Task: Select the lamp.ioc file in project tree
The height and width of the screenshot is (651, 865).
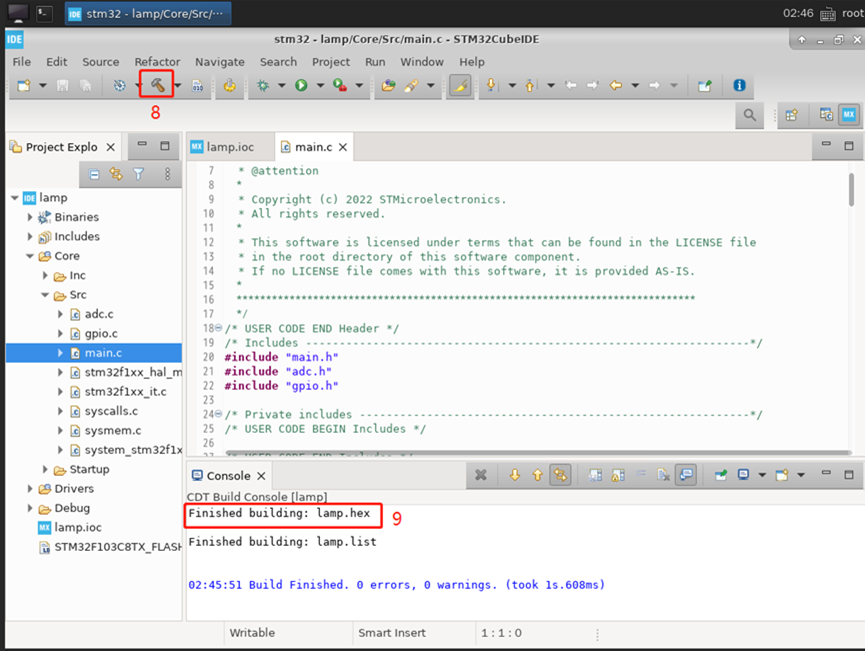Action: [x=78, y=527]
